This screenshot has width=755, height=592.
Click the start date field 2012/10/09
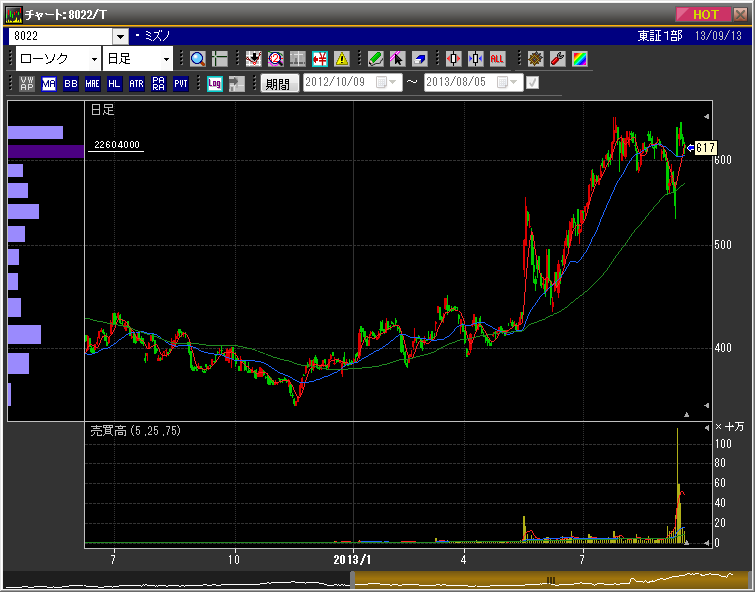coord(338,83)
